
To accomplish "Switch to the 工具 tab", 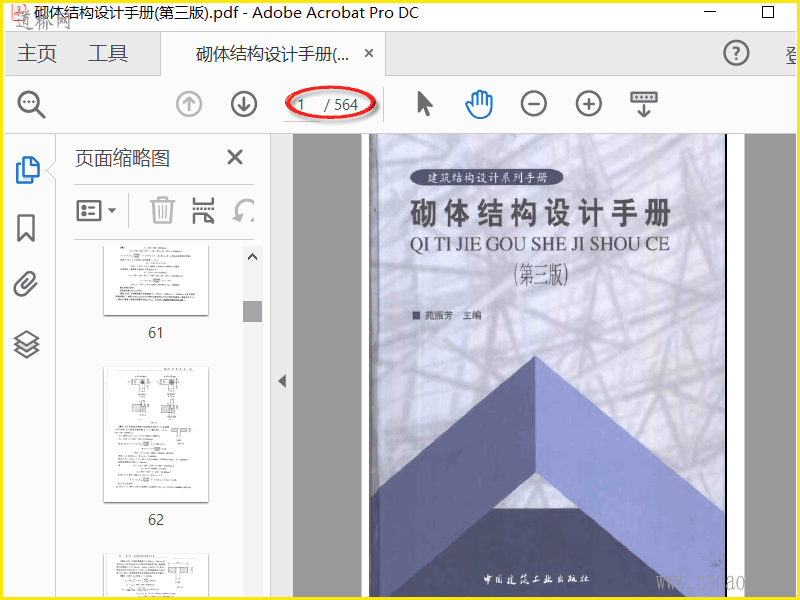I will [x=108, y=54].
